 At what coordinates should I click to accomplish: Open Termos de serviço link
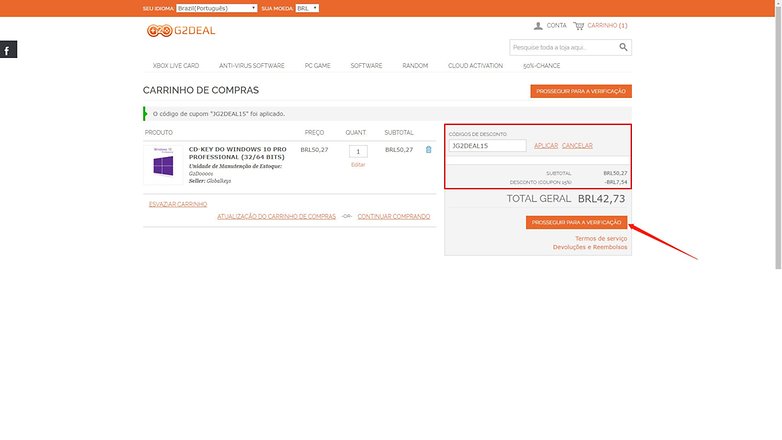(x=601, y=238)
